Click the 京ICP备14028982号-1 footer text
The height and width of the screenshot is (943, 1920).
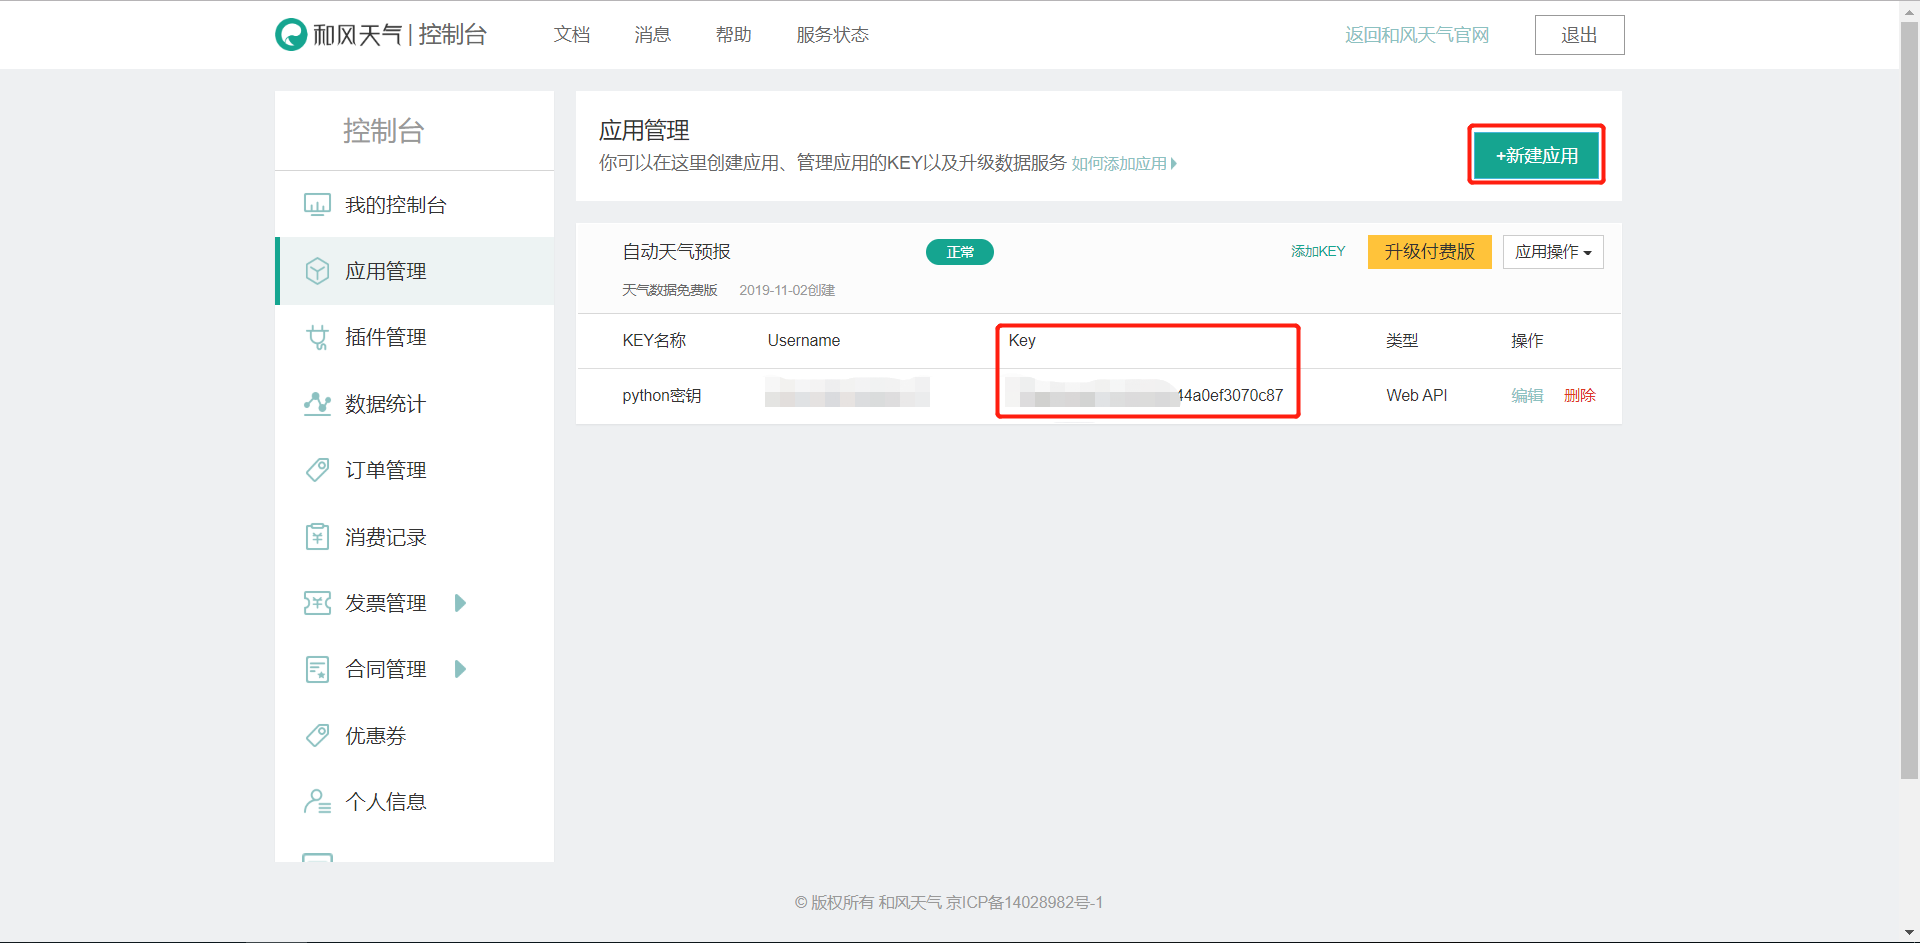1024,902
